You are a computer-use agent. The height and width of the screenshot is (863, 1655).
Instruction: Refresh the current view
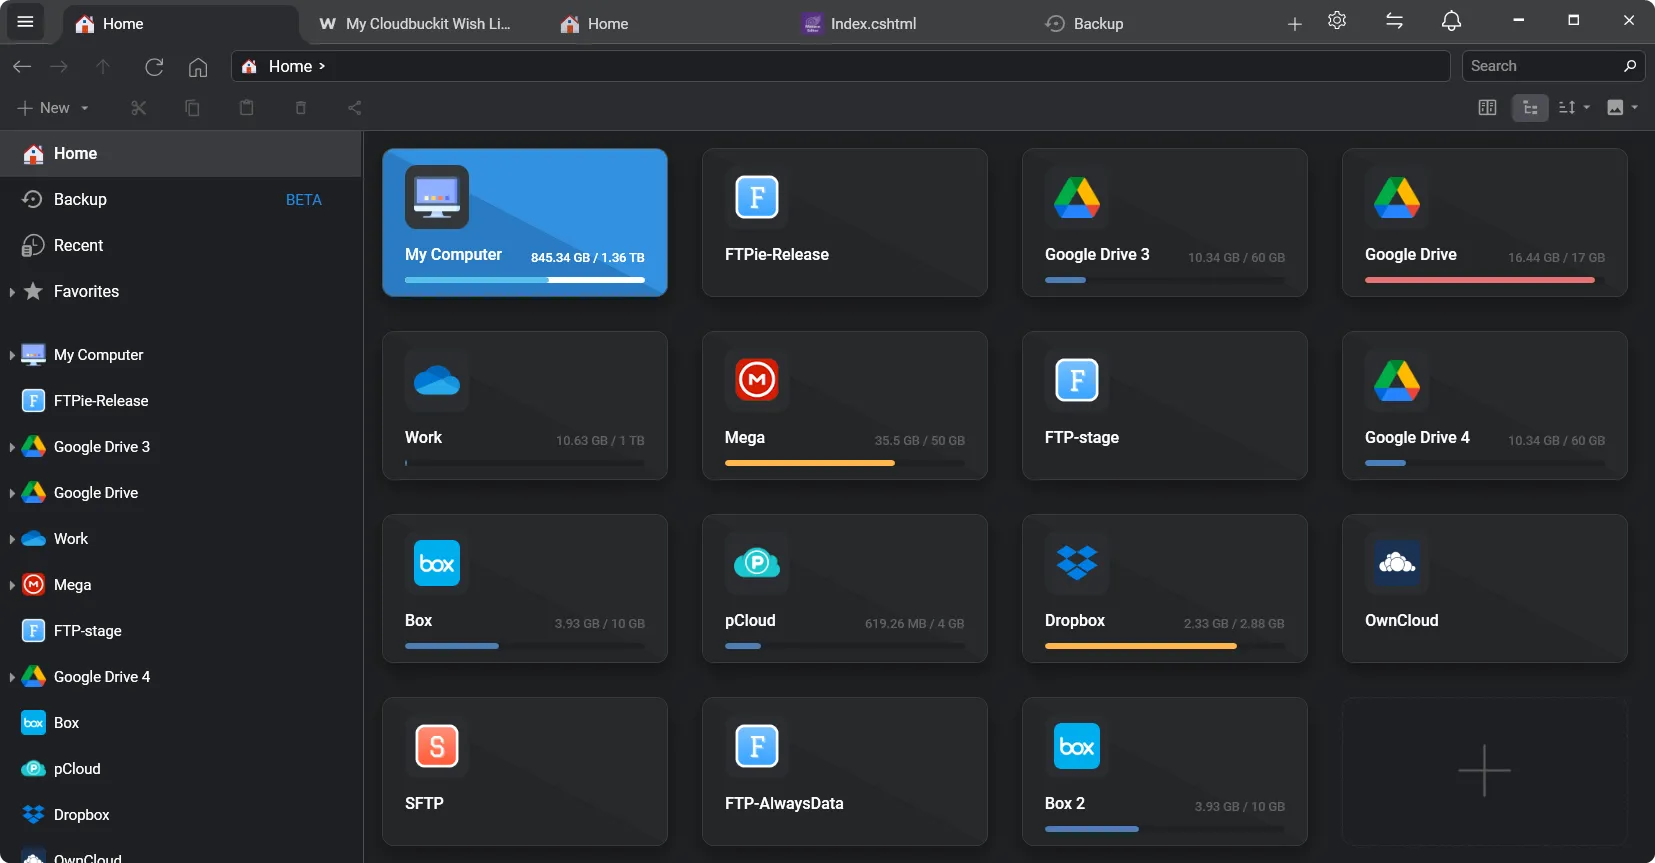click(154, 66)
